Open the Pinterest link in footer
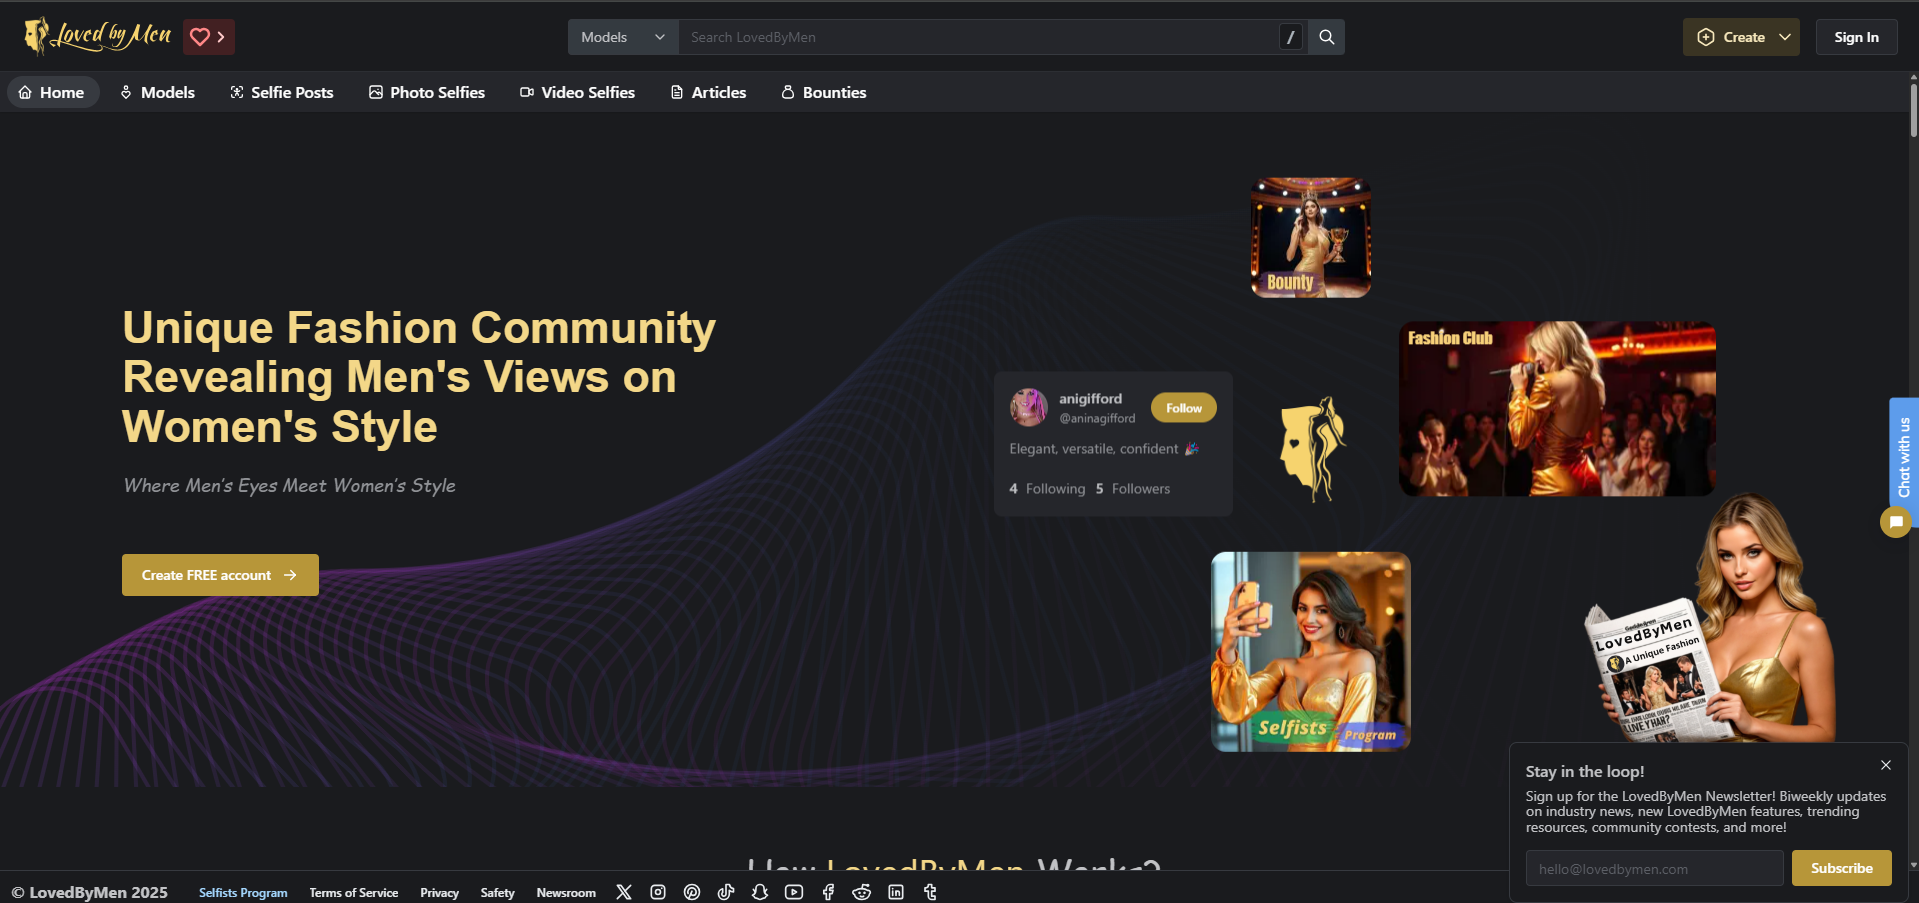The width and height of the screenshot is (1919, 903). pyautogui.click(x=692, y=892)
